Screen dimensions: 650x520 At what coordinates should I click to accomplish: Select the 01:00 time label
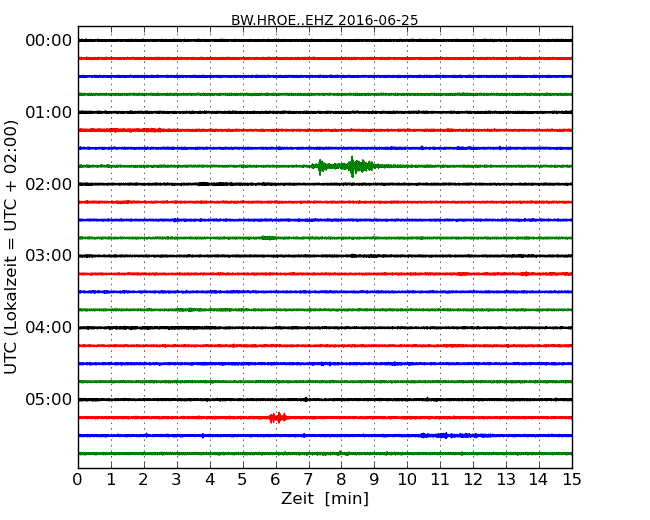tap(49, 112)
